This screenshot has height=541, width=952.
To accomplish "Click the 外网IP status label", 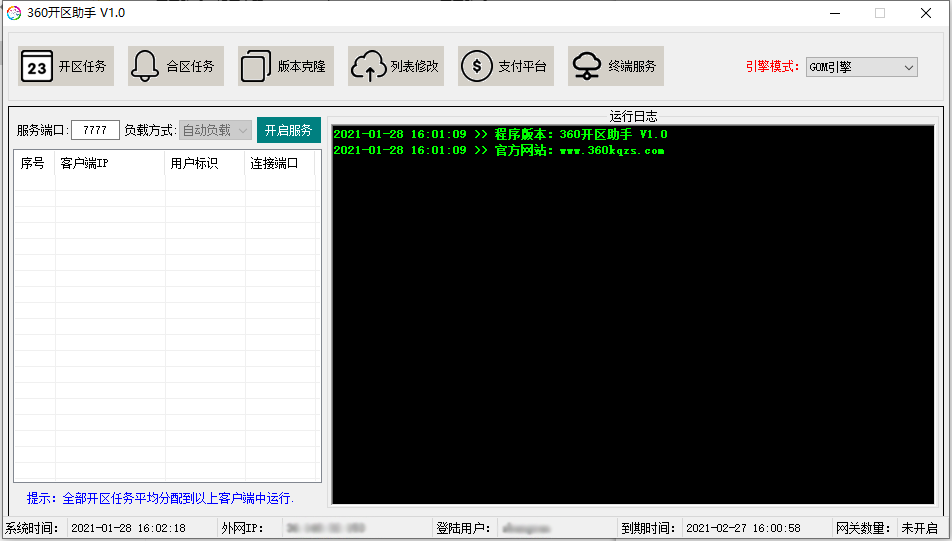I will 242,528.
